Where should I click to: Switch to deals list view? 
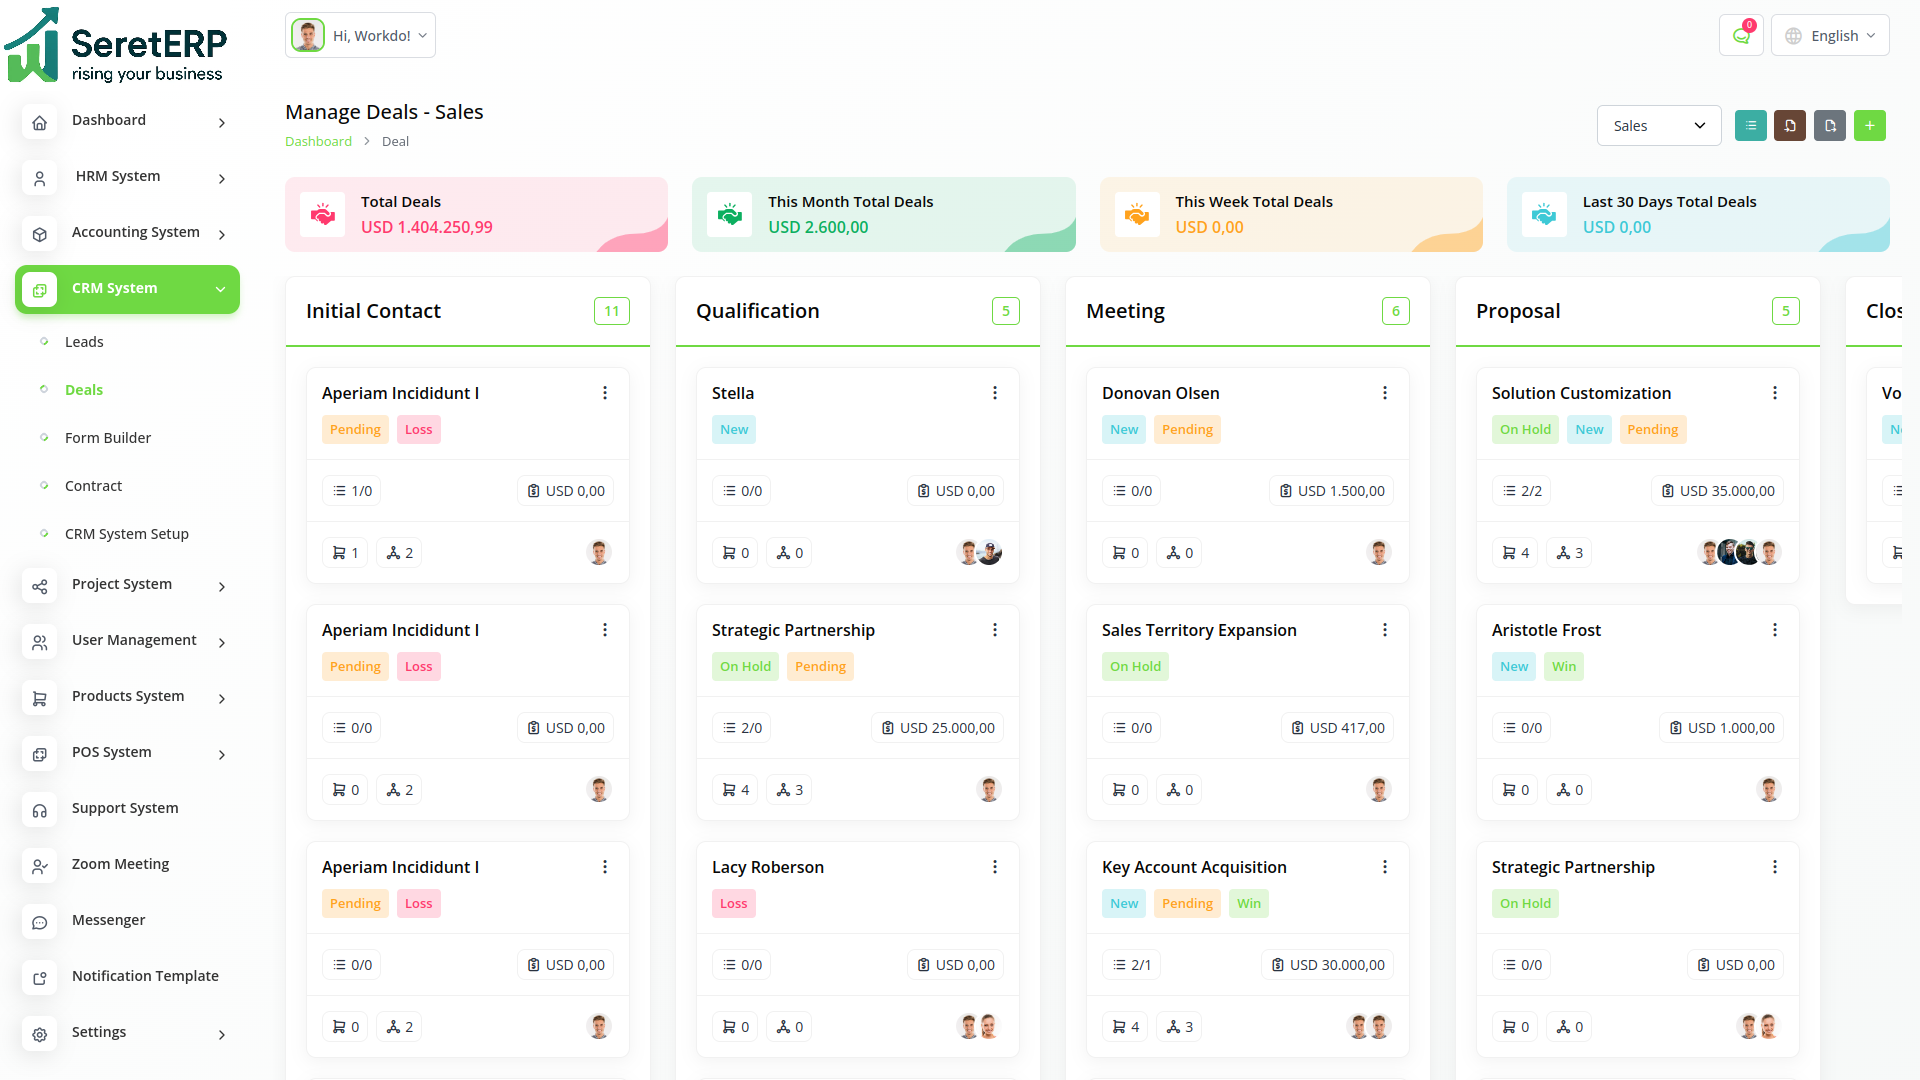pos(1750,126)
